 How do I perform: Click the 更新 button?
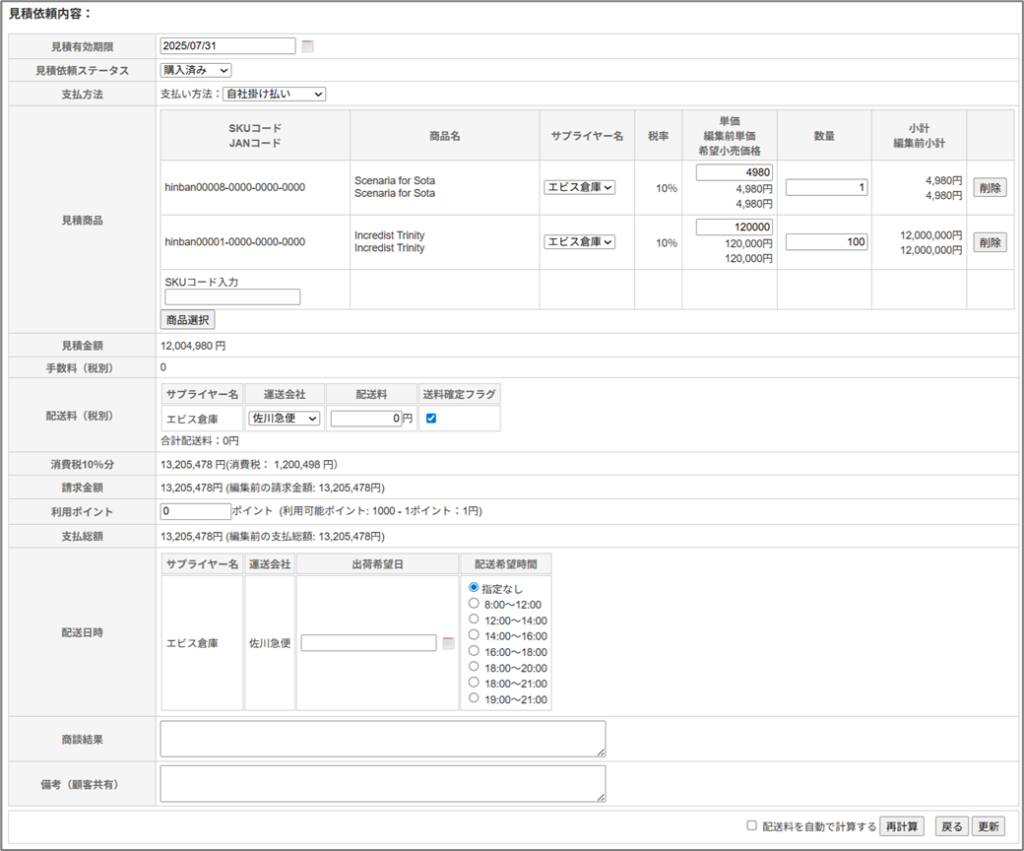988,827
